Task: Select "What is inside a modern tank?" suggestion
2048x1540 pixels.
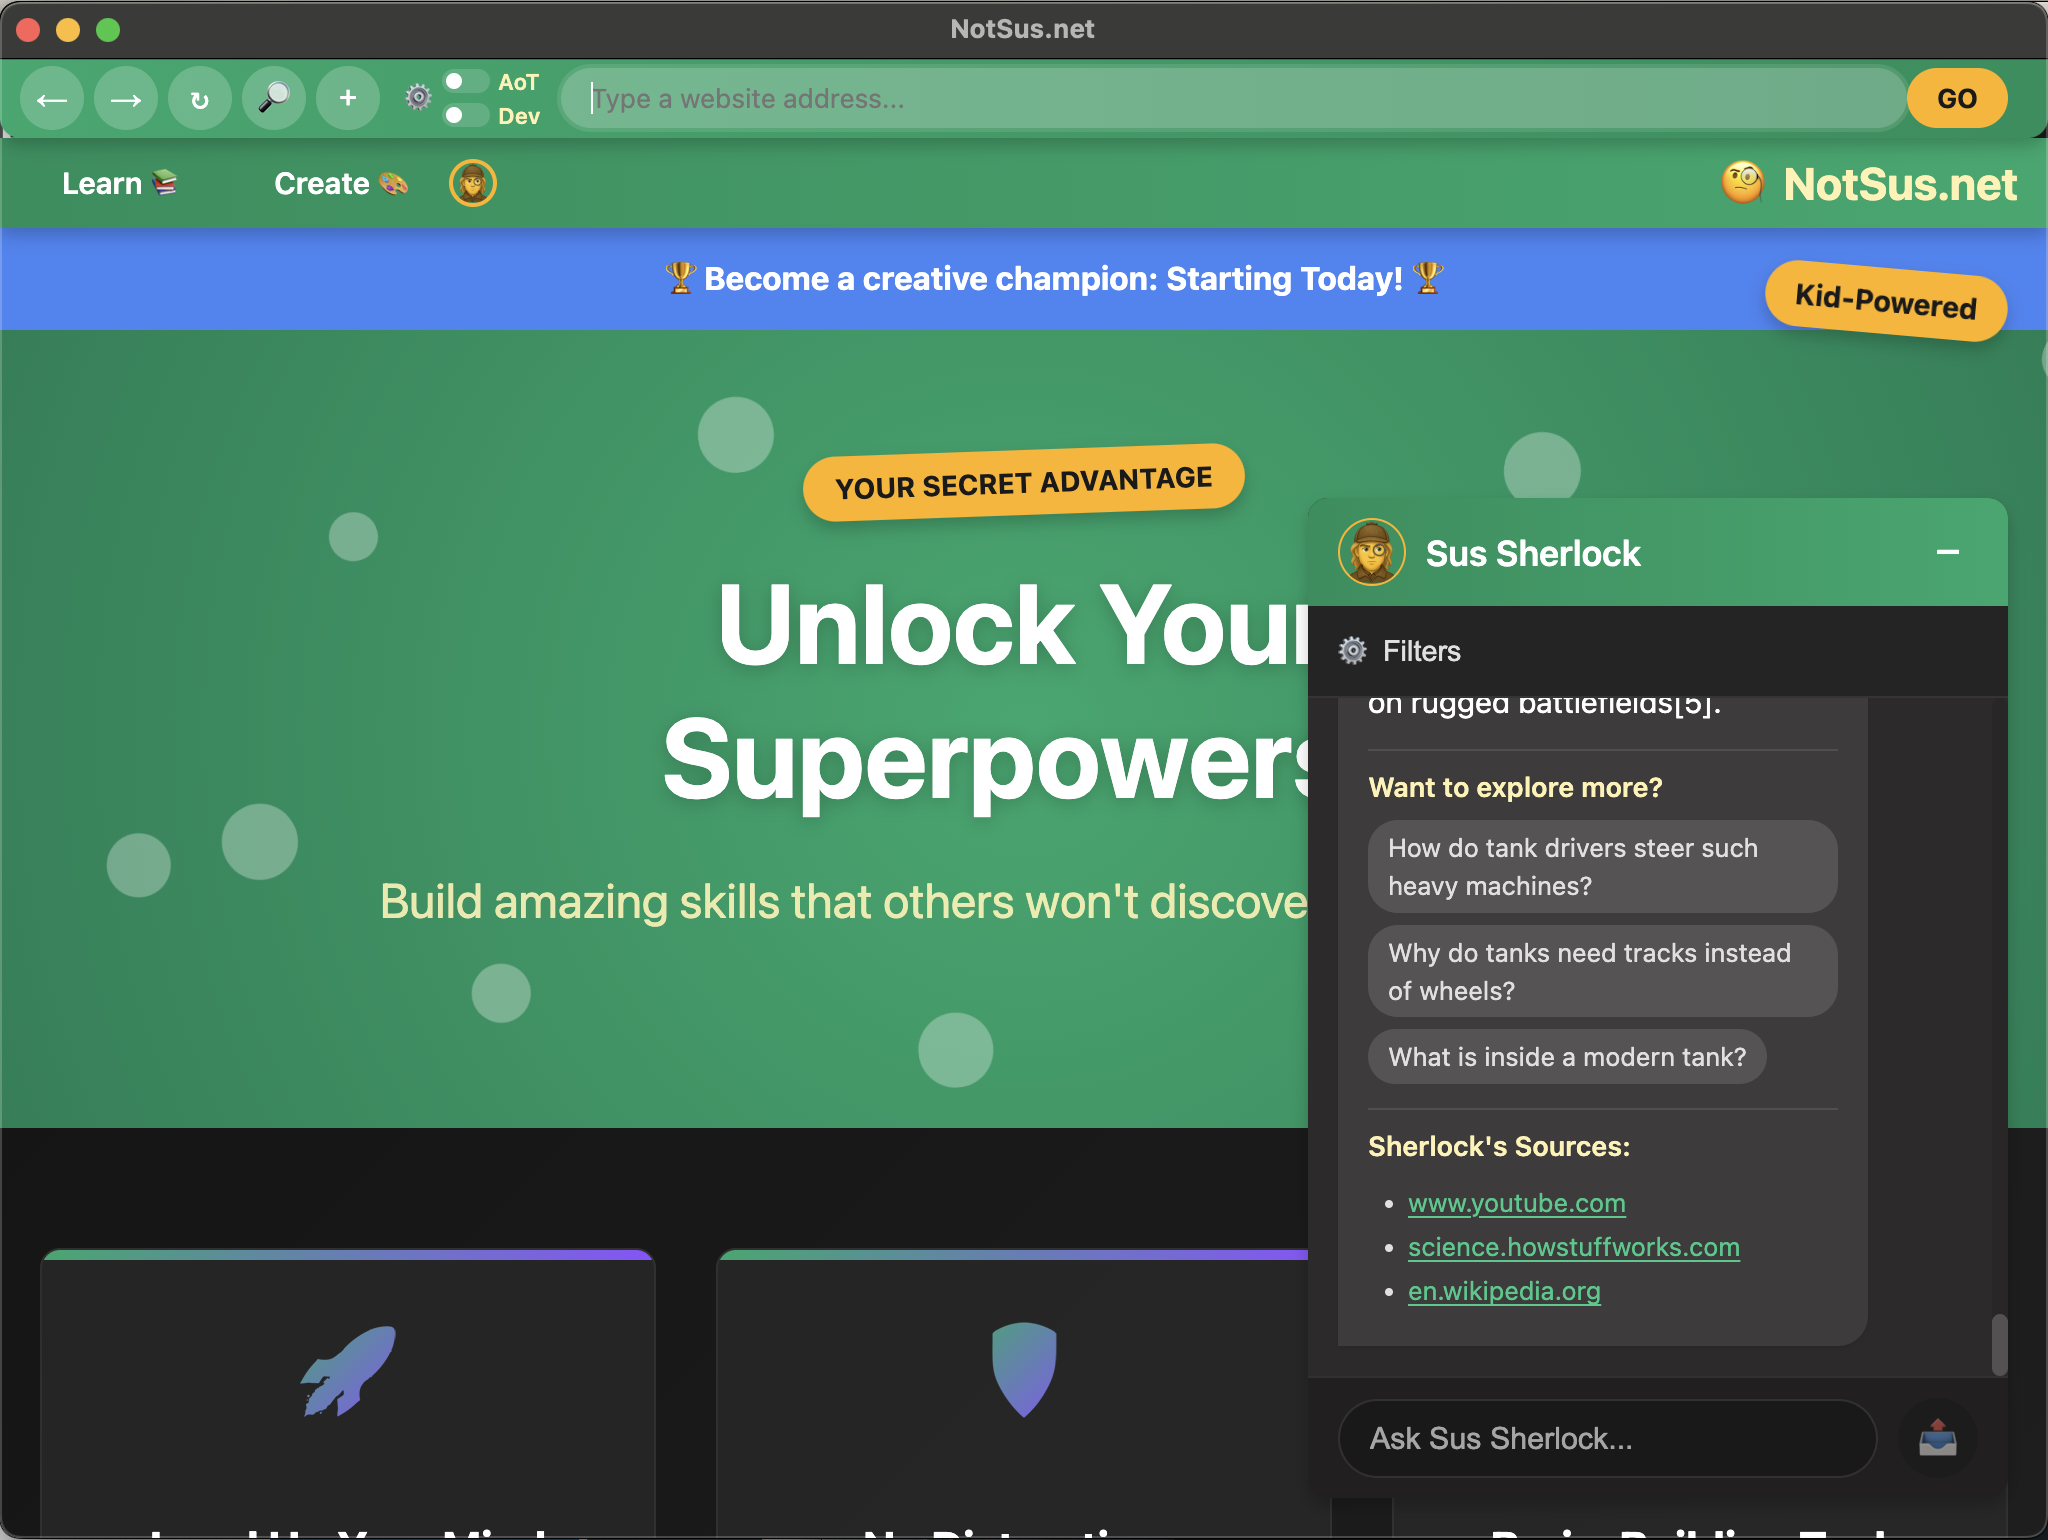Action: point(1566,1057)
